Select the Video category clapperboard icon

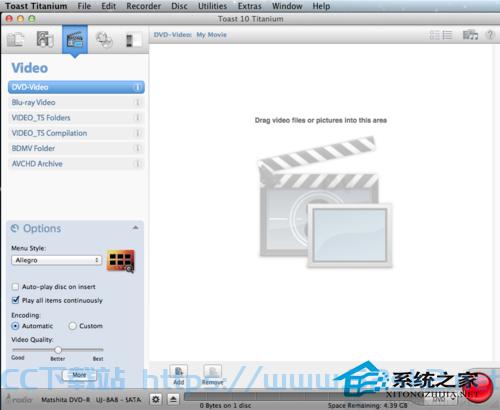pos(75,40)
